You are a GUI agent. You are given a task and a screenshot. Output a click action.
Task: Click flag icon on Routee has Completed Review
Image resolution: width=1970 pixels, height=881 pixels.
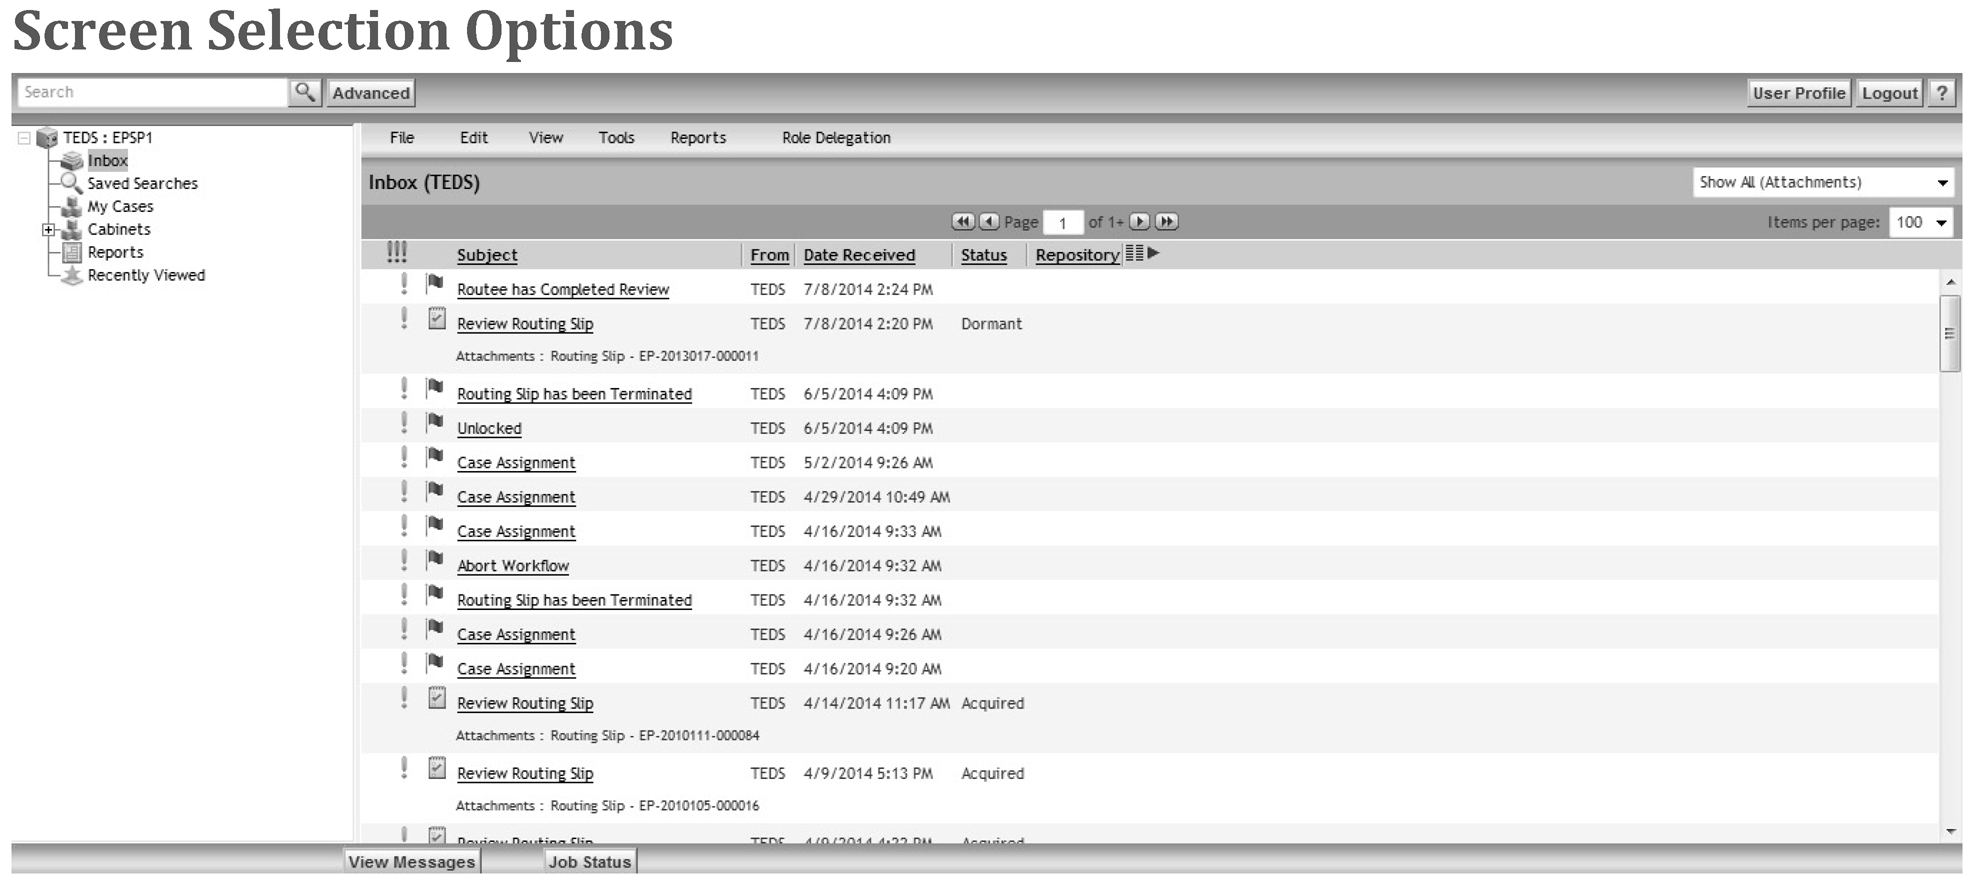pyautogui.click(x=435, y=284)
